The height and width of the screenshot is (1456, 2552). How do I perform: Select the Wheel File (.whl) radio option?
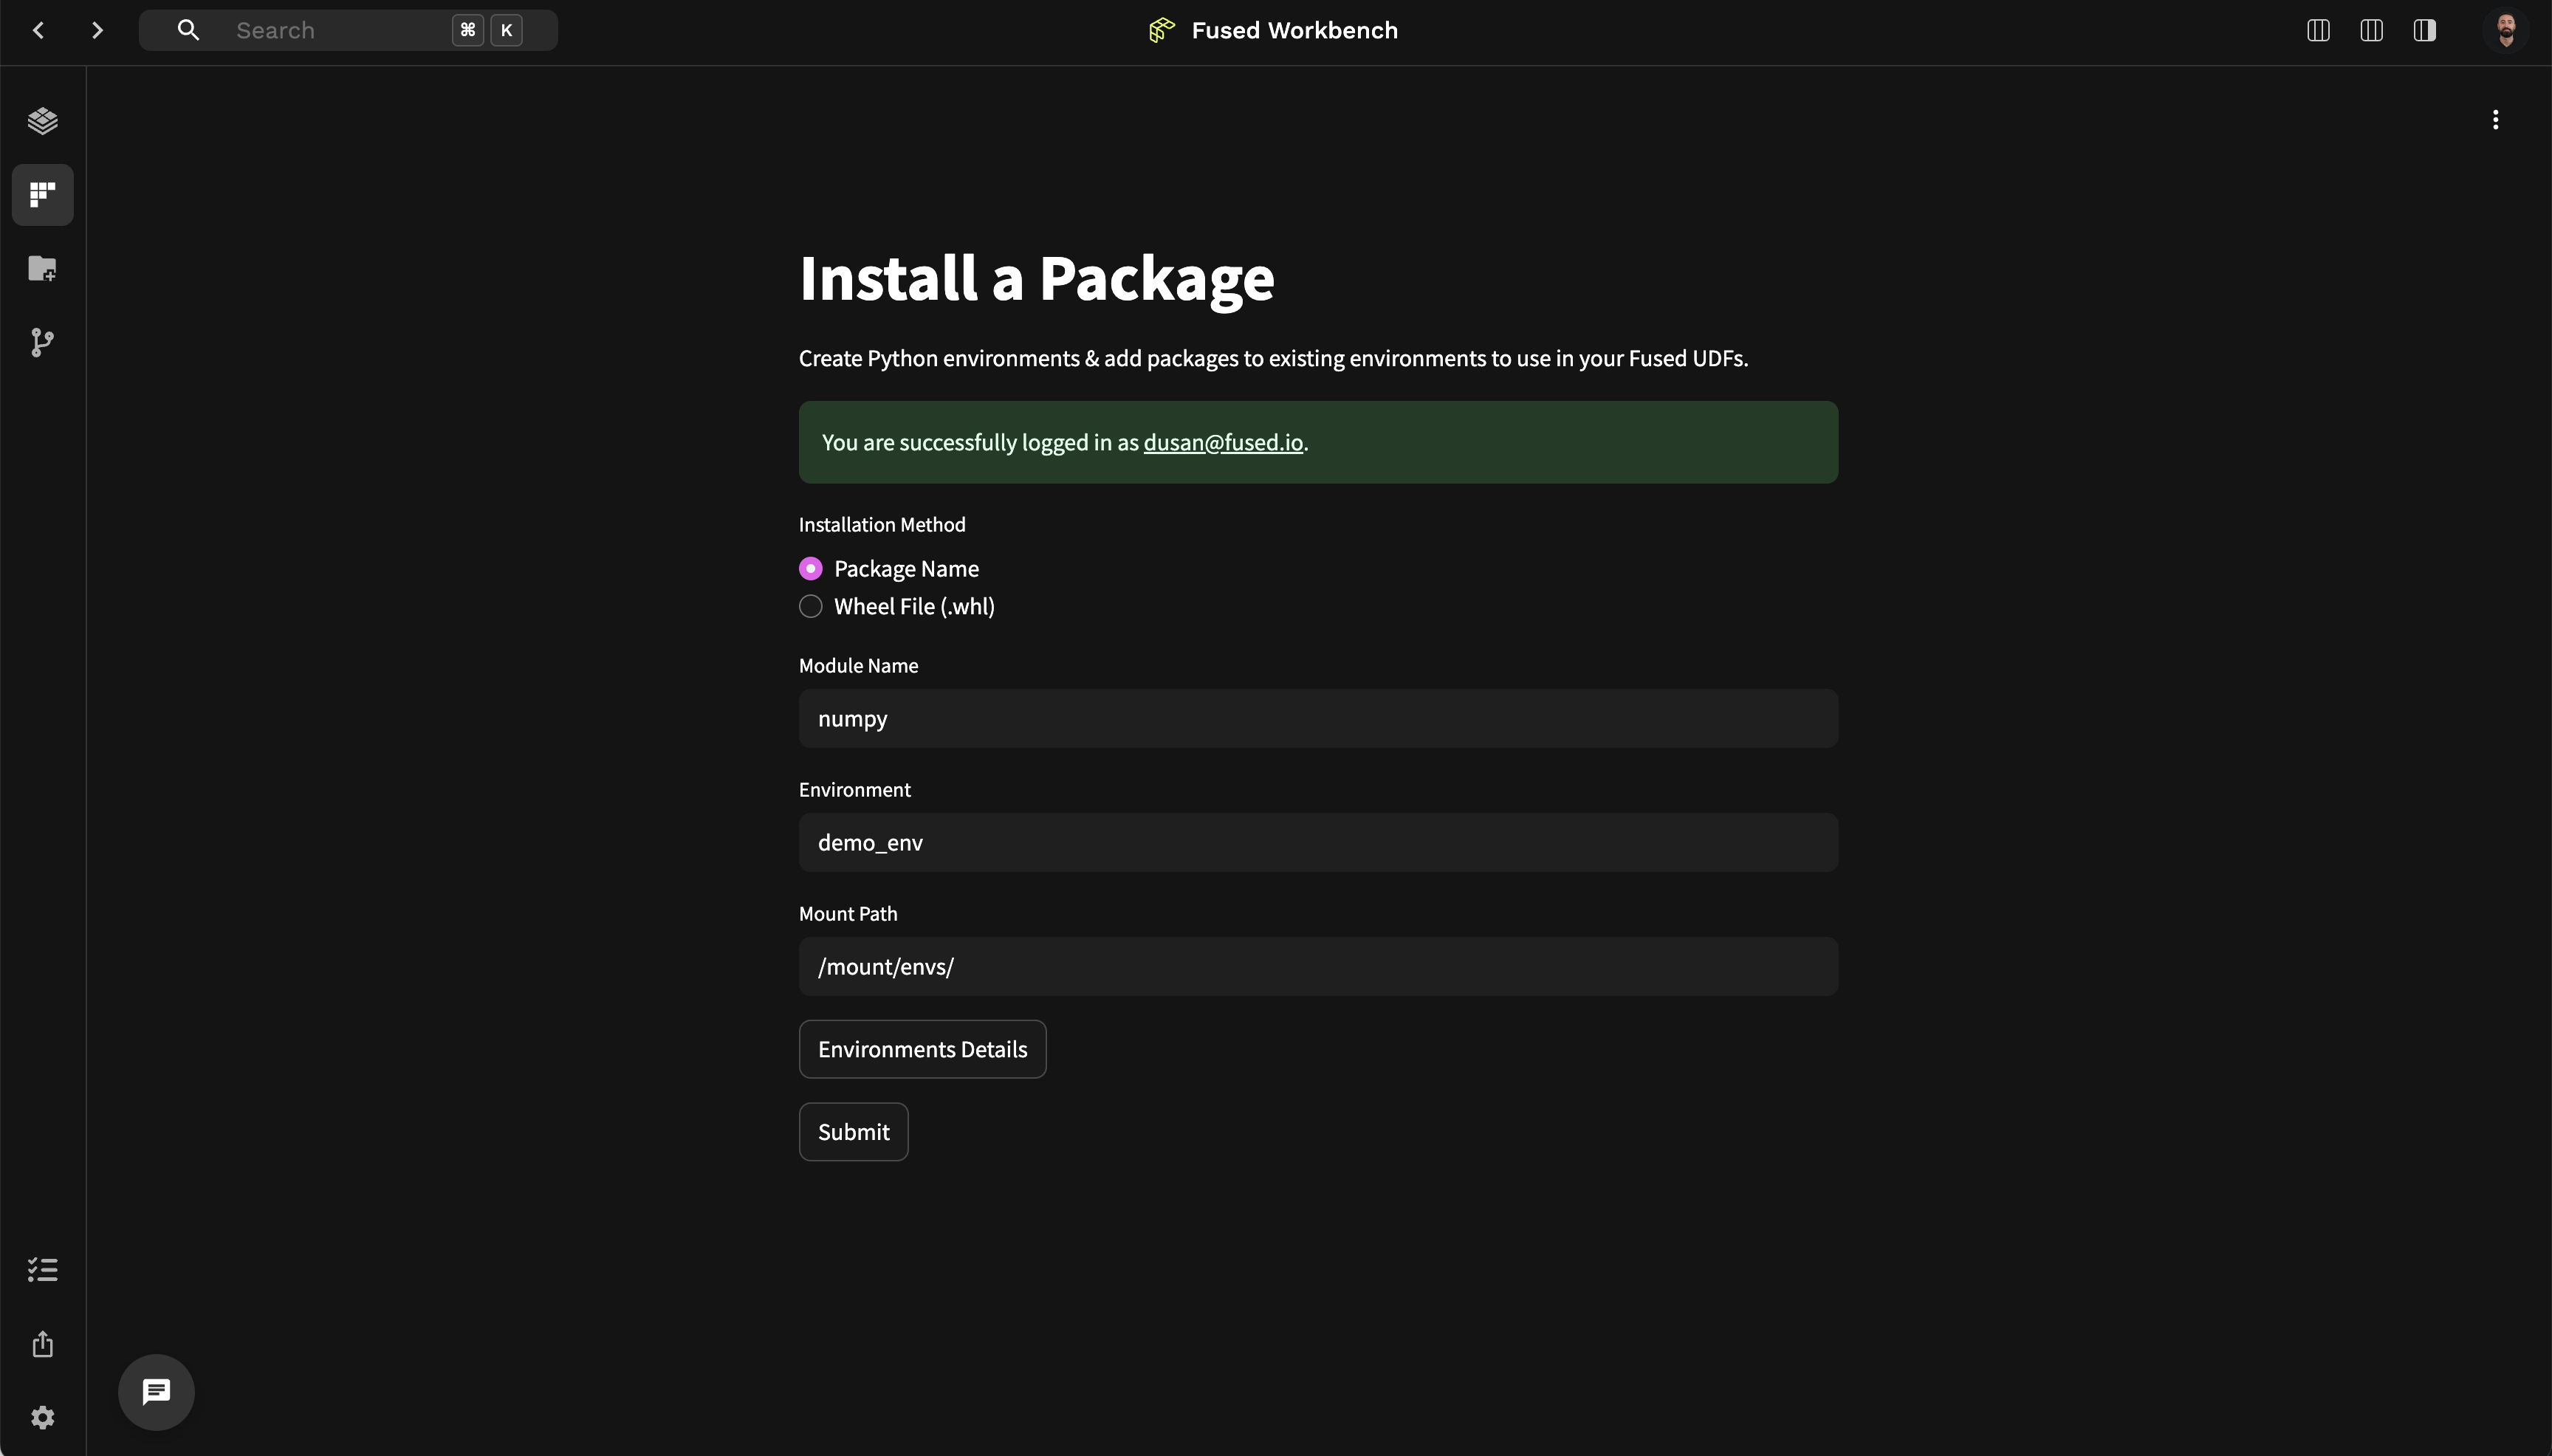tap(811, 606)
